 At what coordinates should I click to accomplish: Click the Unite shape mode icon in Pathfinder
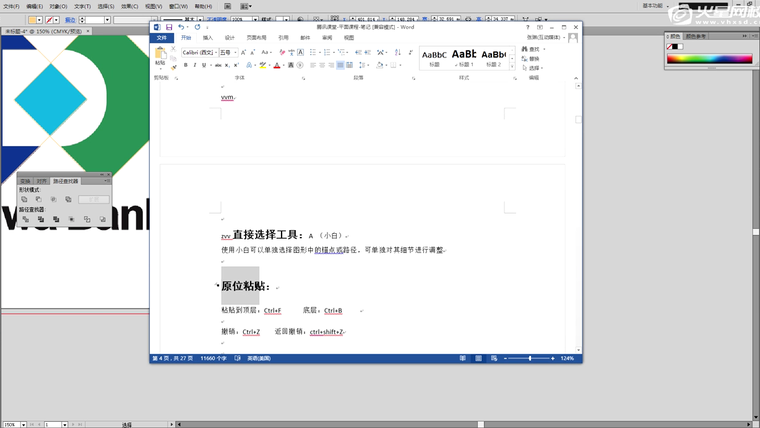pyautogui.click(x=24, y=199)
